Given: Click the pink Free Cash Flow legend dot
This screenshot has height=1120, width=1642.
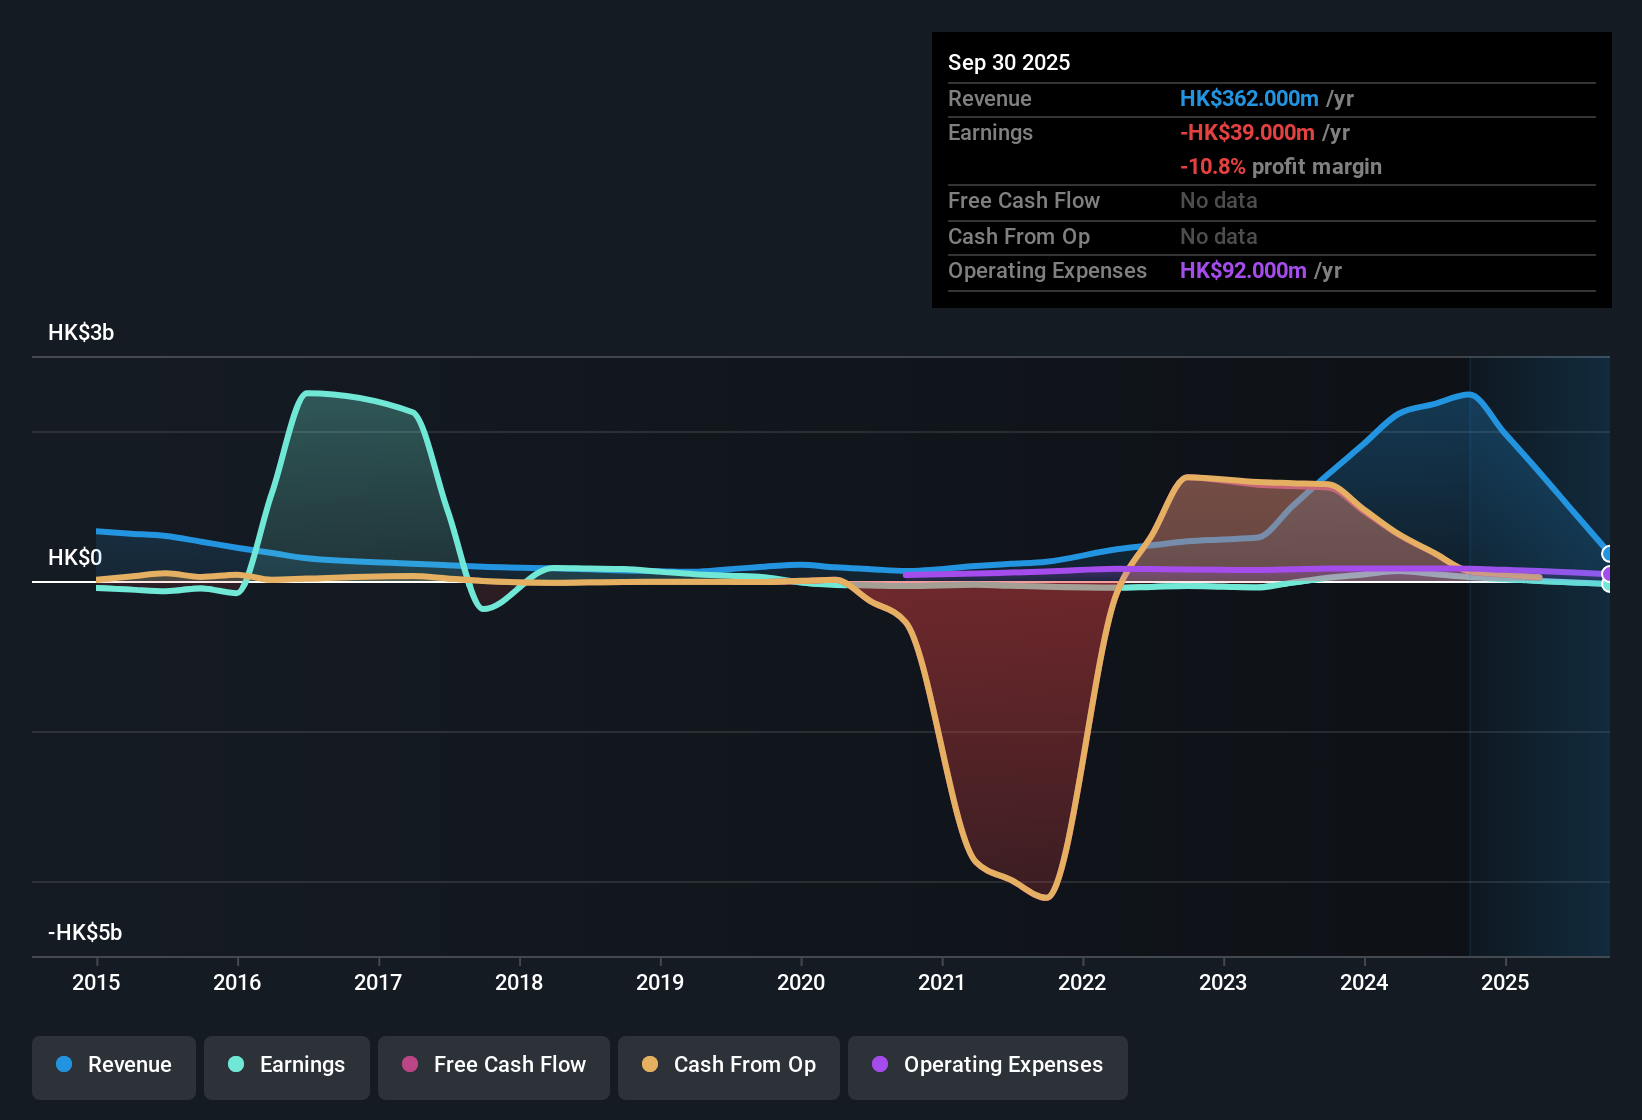Looking at the screenshot, I should [409, 1065].
